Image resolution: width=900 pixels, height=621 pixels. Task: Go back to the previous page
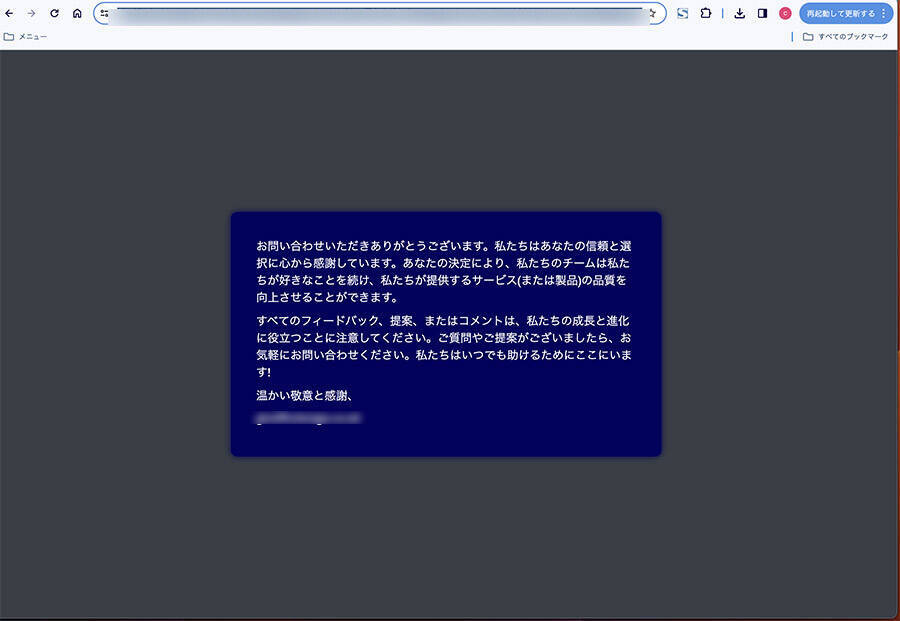point(9,13)
